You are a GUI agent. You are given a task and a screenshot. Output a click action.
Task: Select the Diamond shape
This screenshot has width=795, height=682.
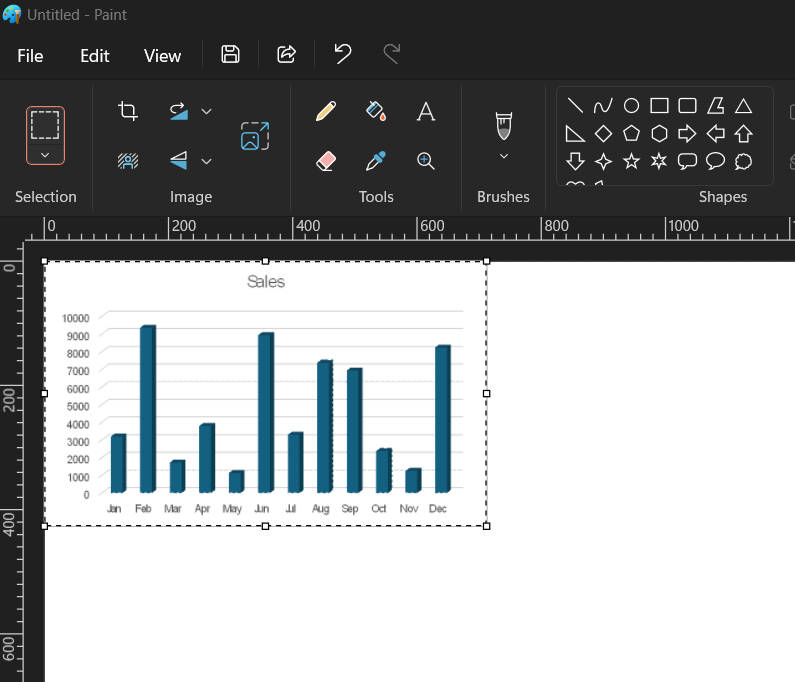click(603, 134)
